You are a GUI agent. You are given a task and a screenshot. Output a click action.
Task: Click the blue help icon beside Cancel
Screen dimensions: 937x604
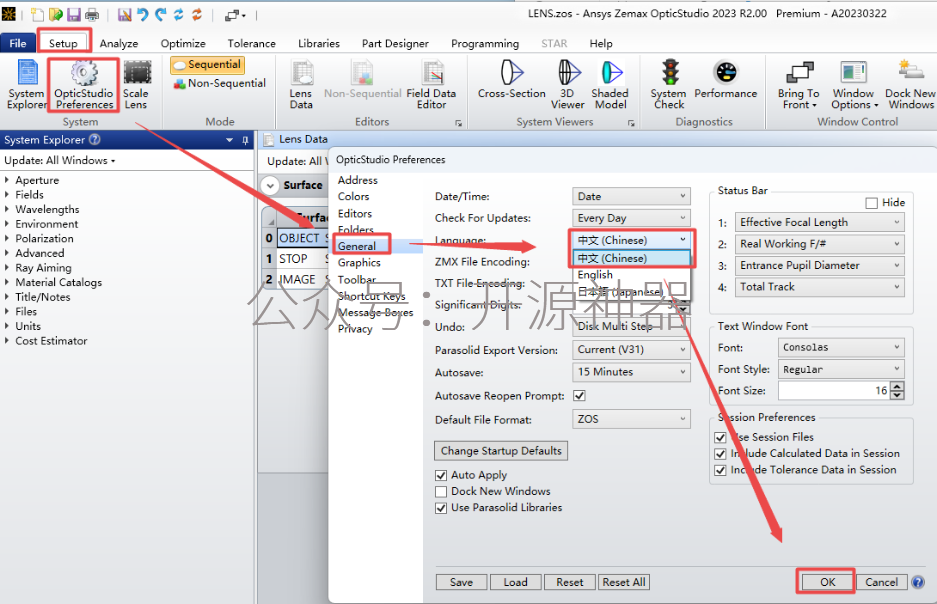pyautogui.click(x=918, y=582)
